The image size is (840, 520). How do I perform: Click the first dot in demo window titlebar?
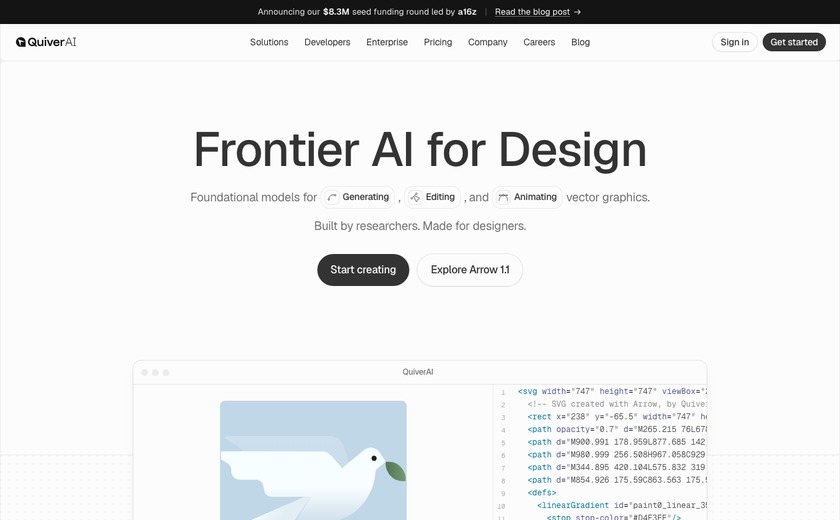(x=145, y=372)
